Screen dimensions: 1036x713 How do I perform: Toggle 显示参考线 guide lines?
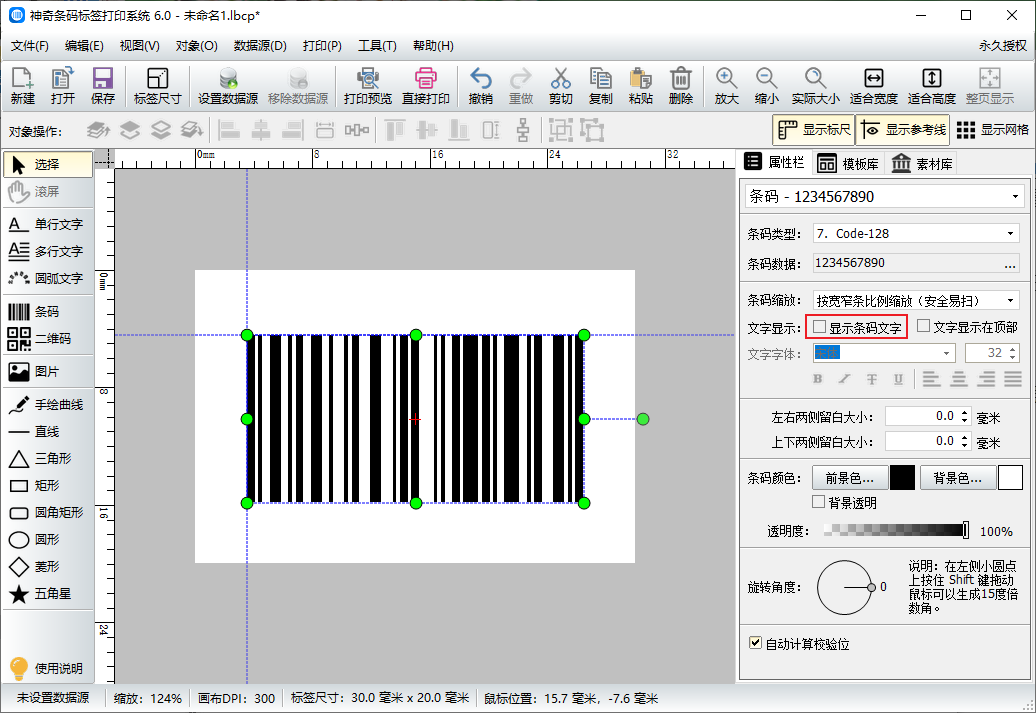(x=903, y=130)
